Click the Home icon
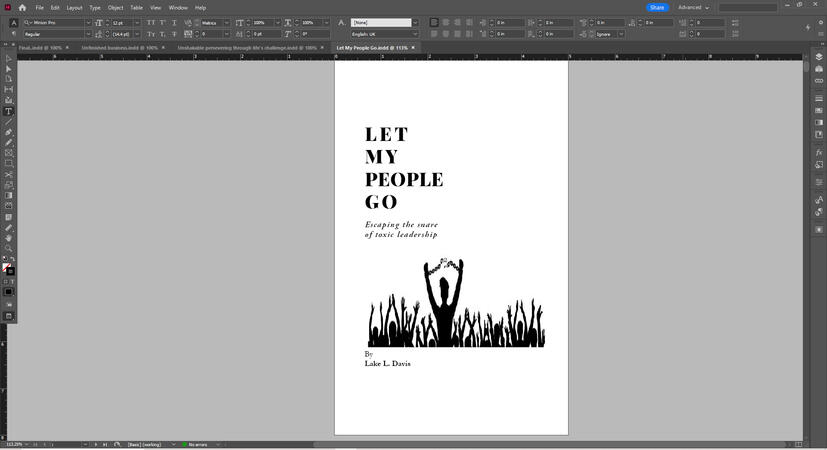 pyautogui.click(x=22, y=7)
